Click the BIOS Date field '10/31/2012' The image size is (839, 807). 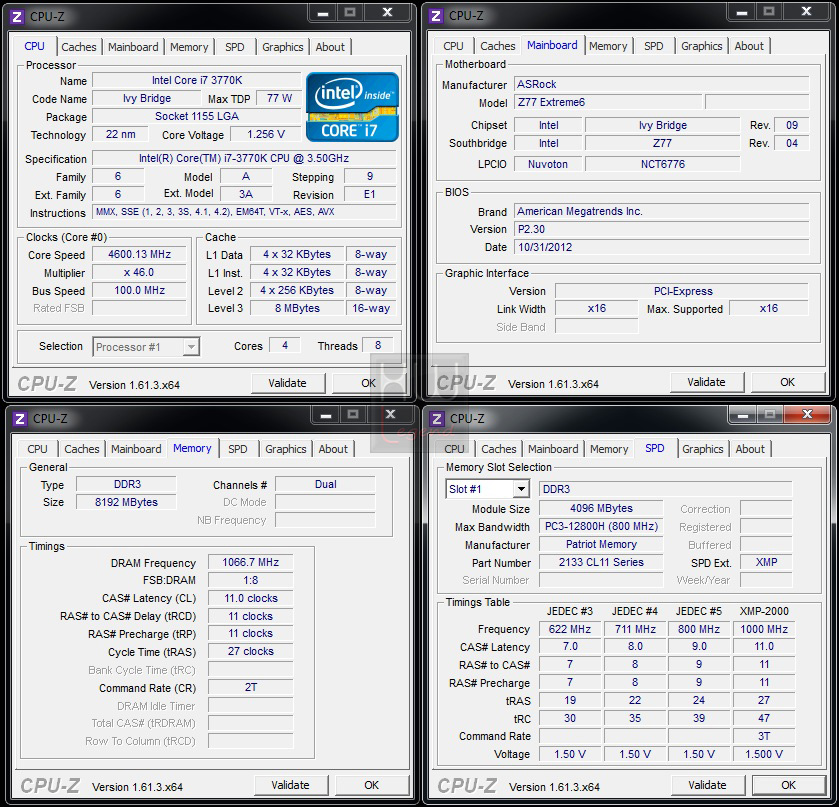[x=662, y=247]
